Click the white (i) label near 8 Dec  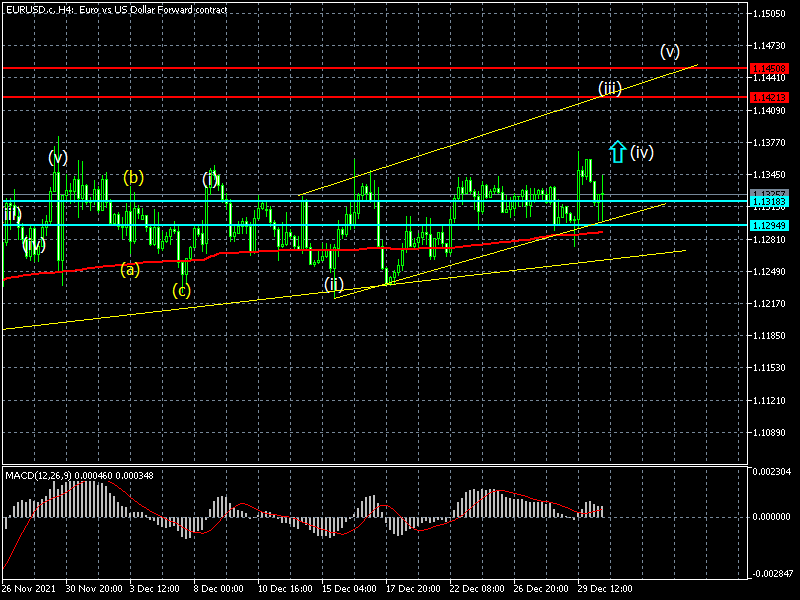coord(210,180)
